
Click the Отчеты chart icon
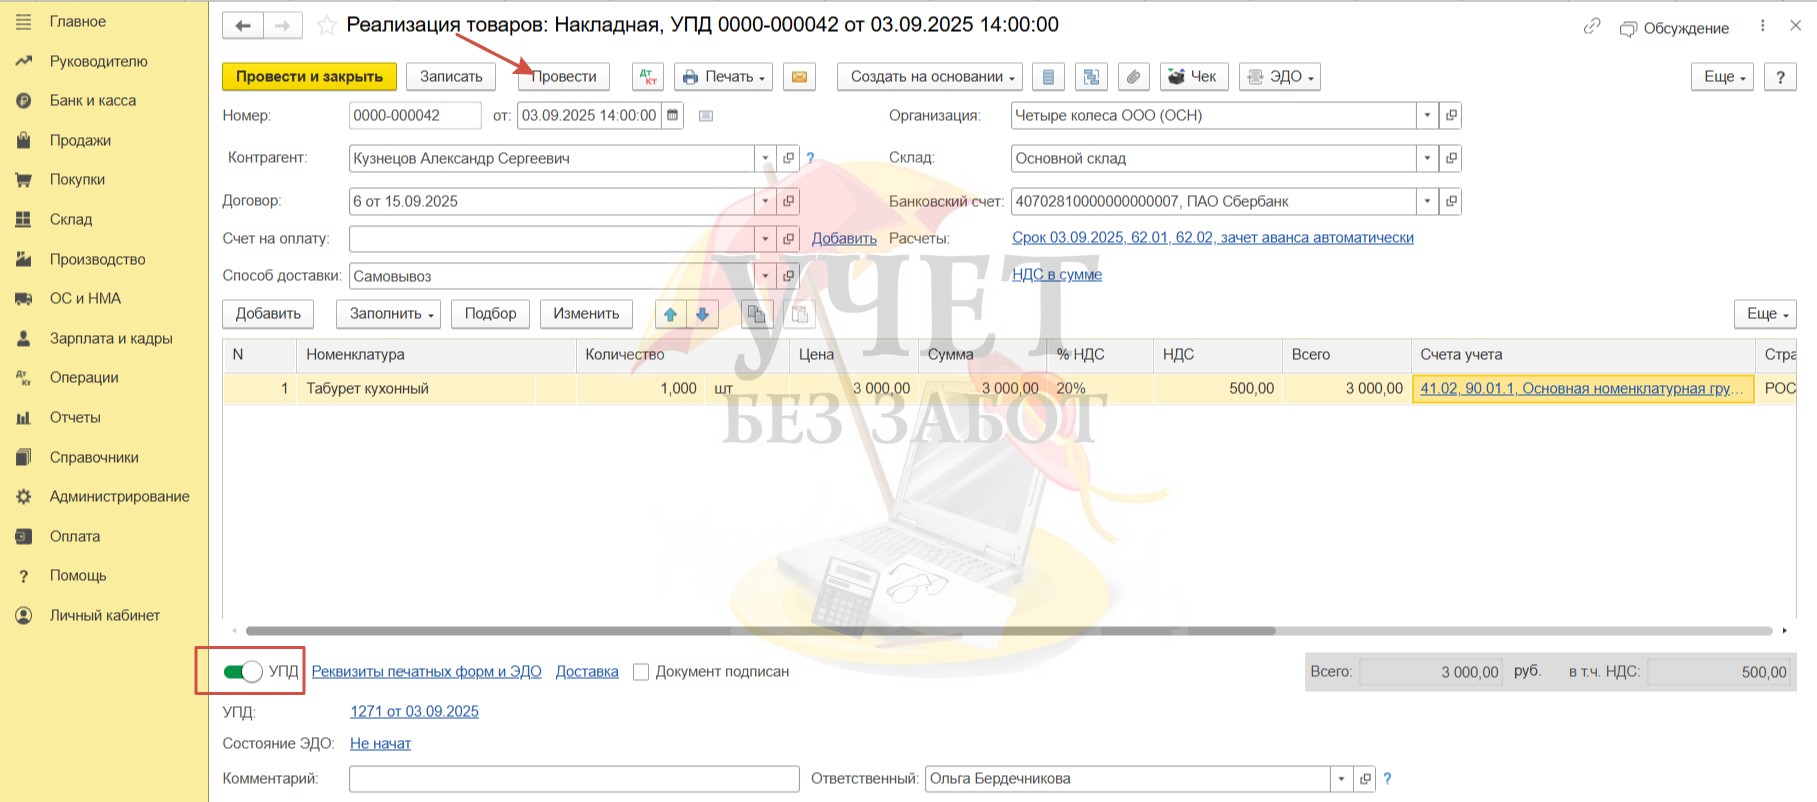pos(24,417)
